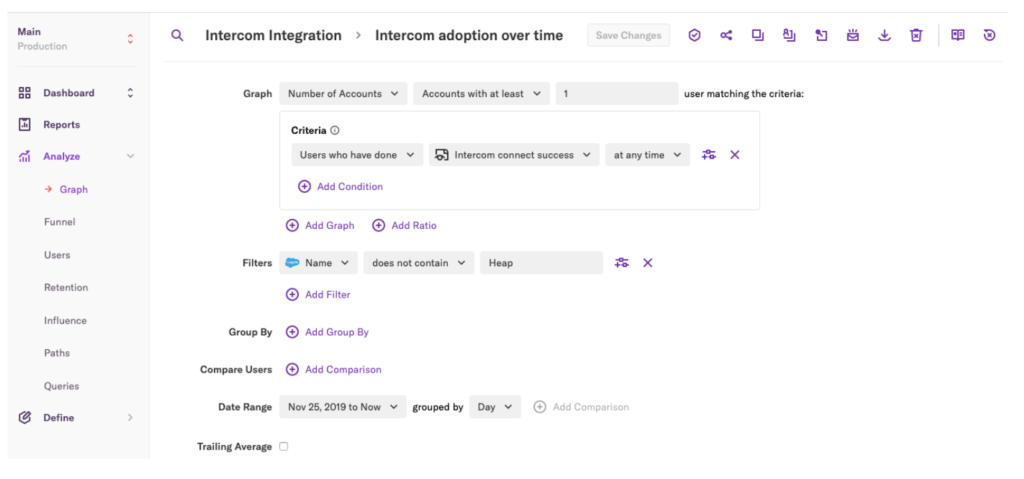Open Retention analysis in sidebar
This screenshot has height=479, width=1024.
tap(66, 288)
